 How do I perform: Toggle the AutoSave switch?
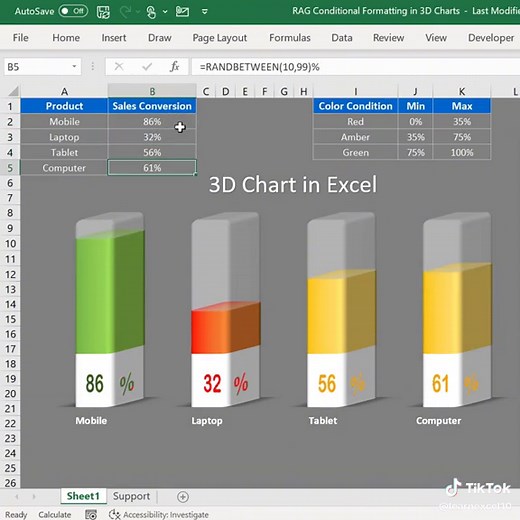[73, 11]
